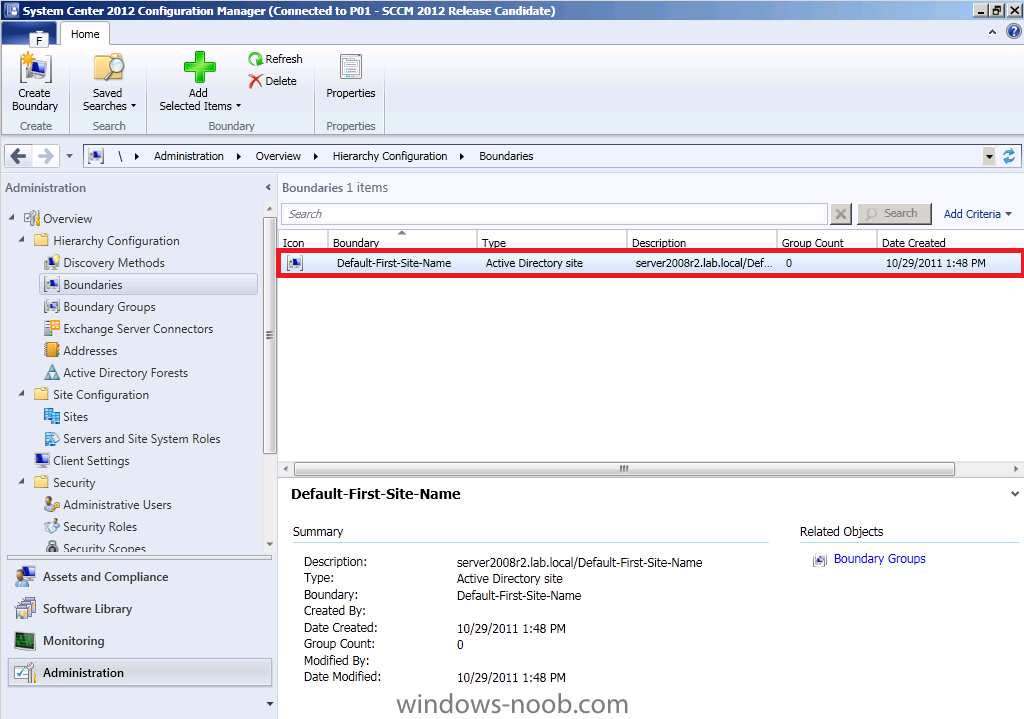Click the tree pane vertical scrollbar

coord(269,334)
